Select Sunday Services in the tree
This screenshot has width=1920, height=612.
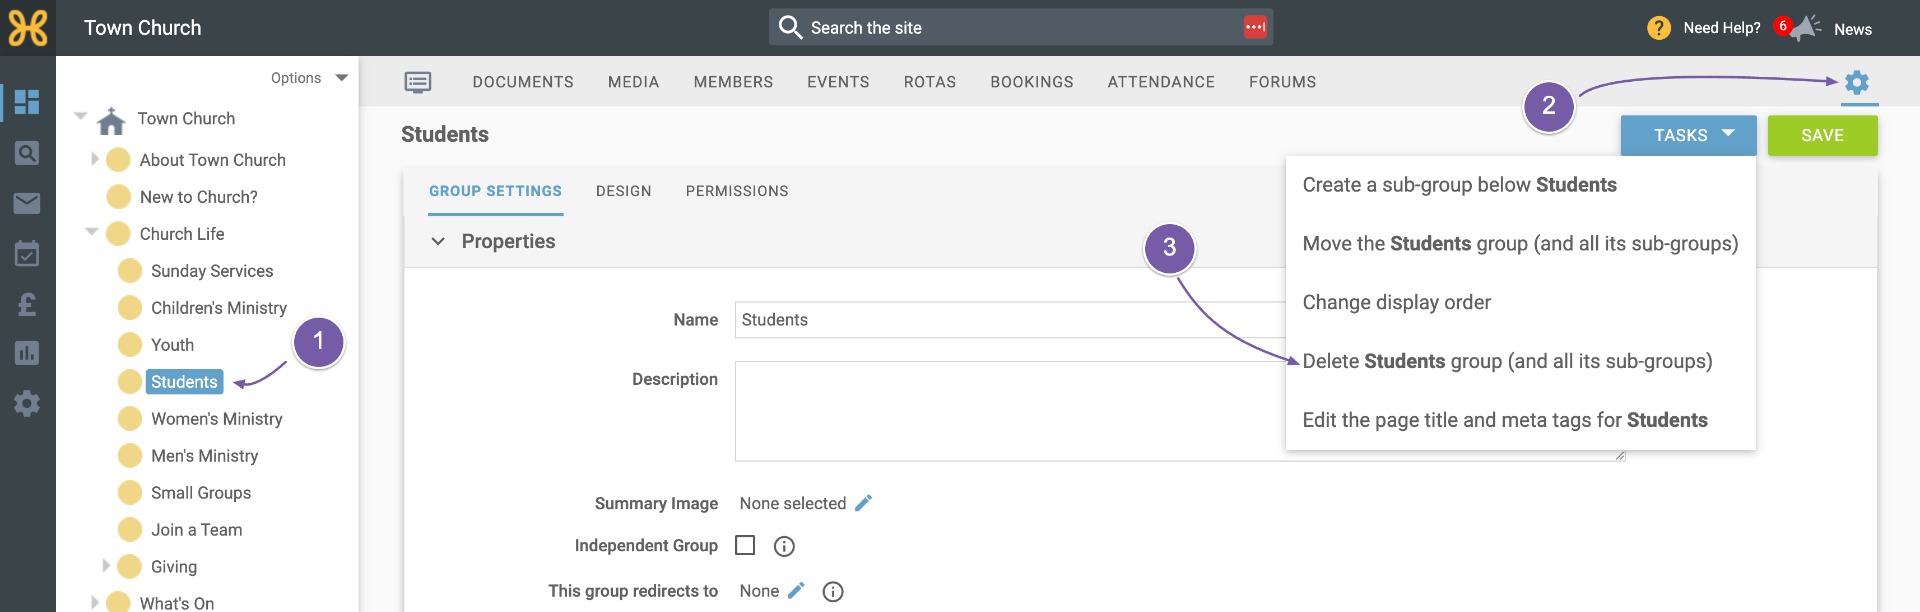pos(212,271)
